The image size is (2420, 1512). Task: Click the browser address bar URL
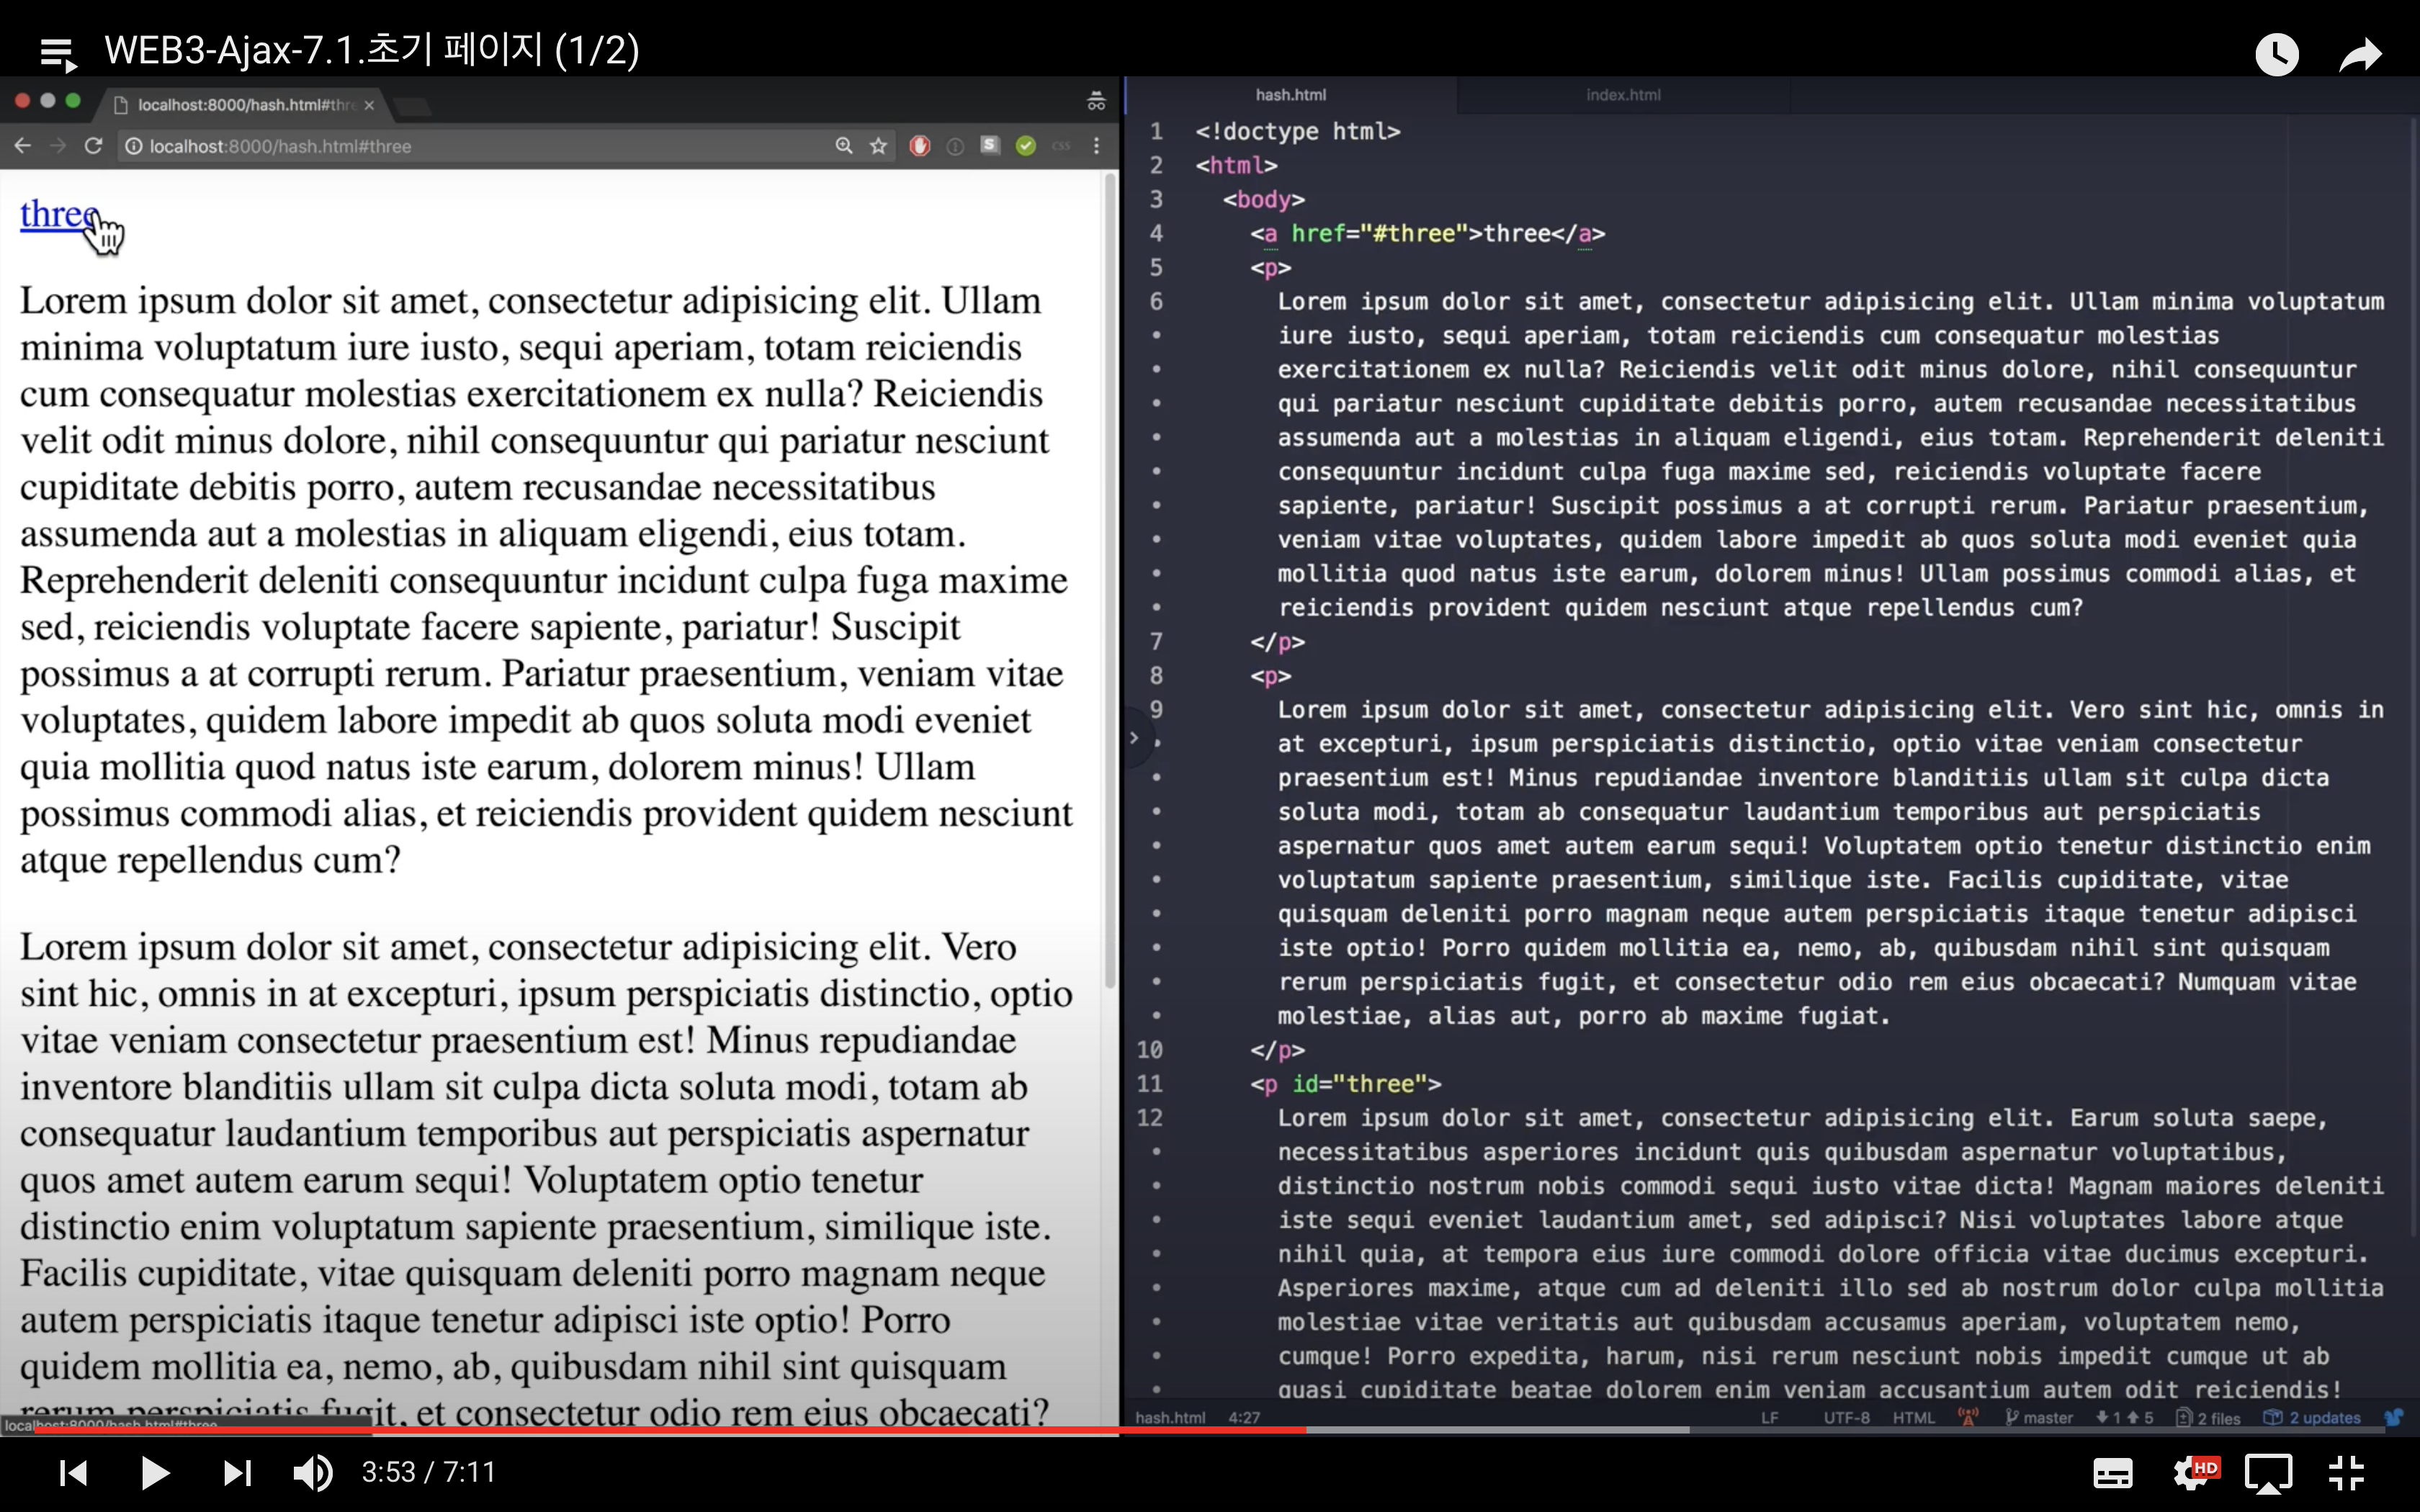click(280, 146)
